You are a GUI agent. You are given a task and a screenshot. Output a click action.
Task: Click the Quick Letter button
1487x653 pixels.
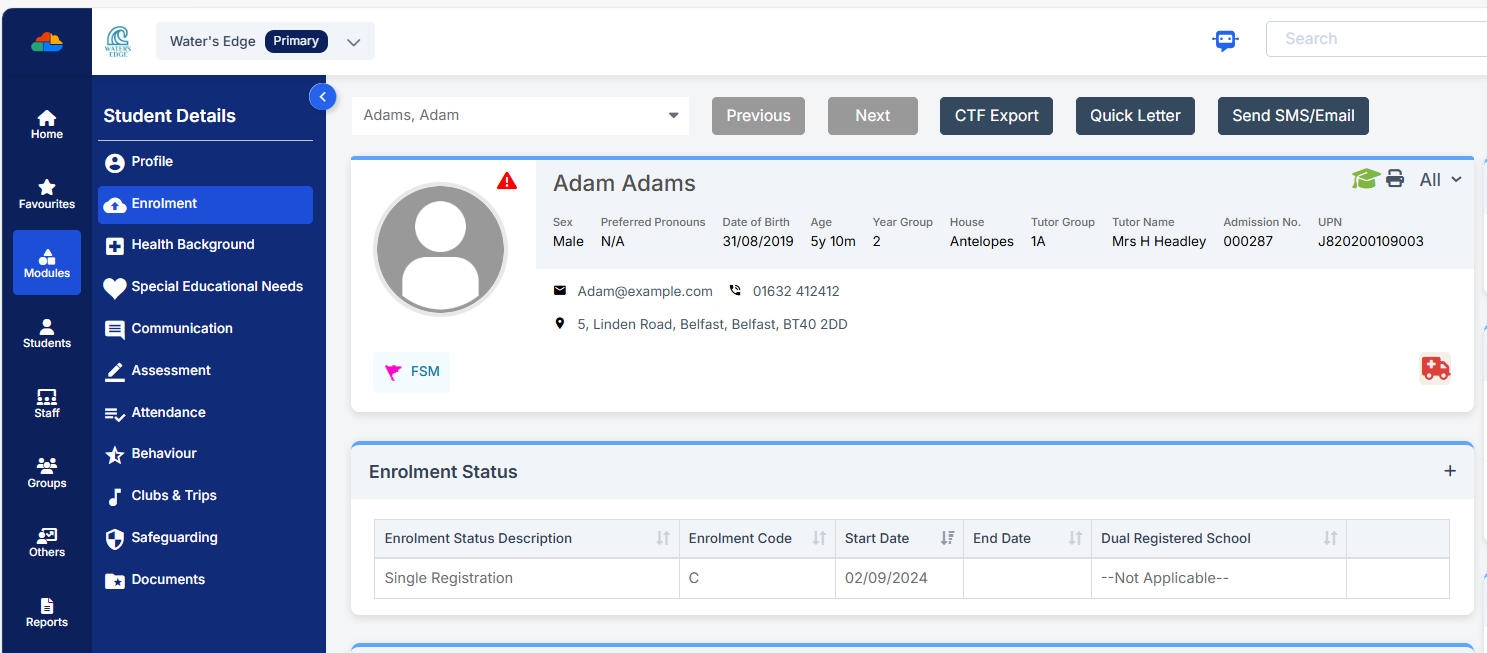tap(1135, 116)
